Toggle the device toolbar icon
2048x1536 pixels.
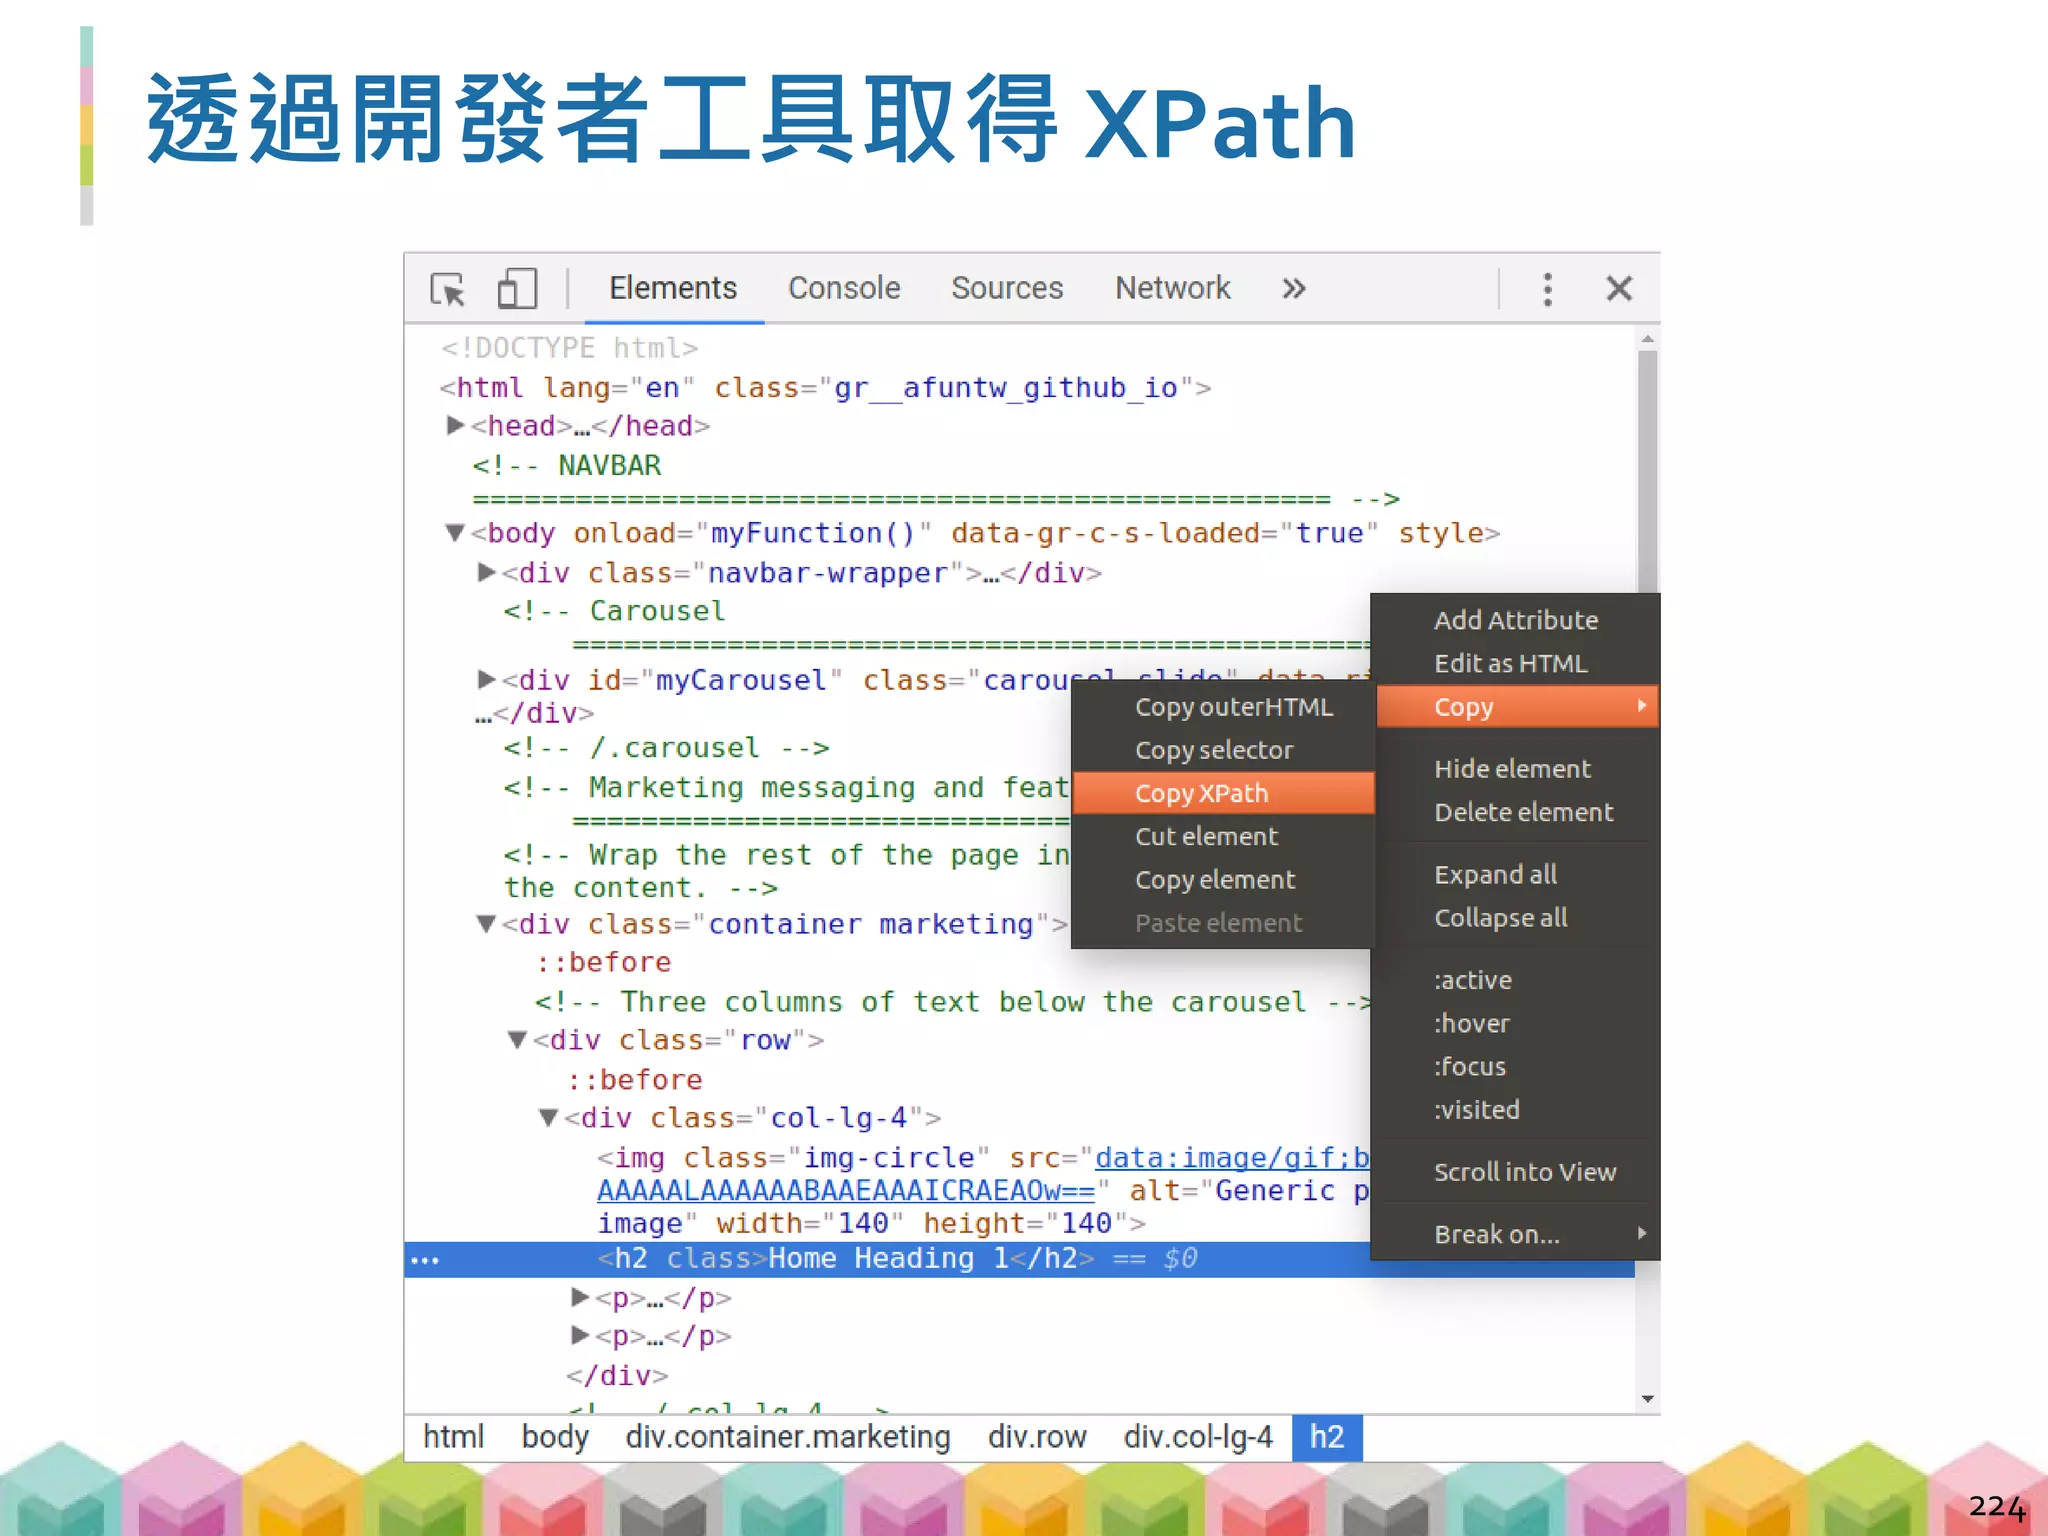[517, 289]
